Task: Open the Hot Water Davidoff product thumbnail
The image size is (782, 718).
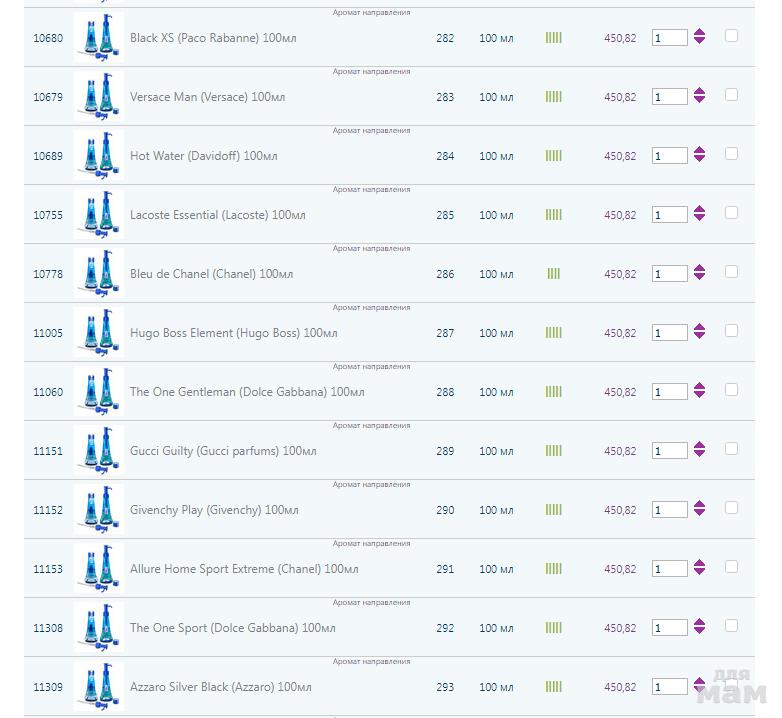Action: pos(98,156)
